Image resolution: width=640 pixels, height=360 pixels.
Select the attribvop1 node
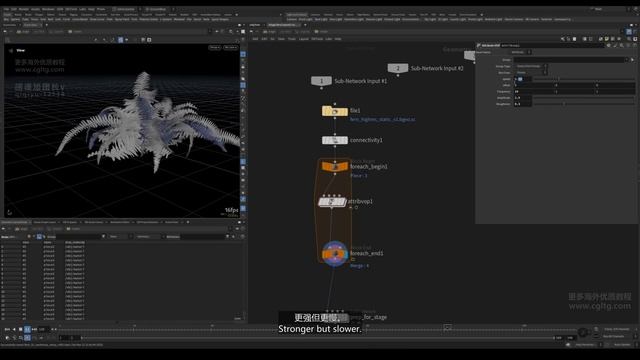click(x=332, y=202)
